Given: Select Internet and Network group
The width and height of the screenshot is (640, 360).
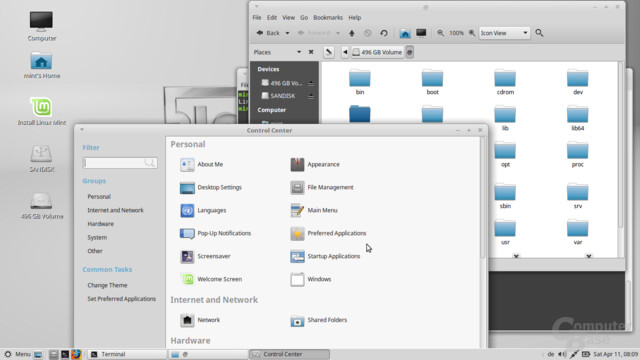Looking at the screenshot, I should pos(116,210).
